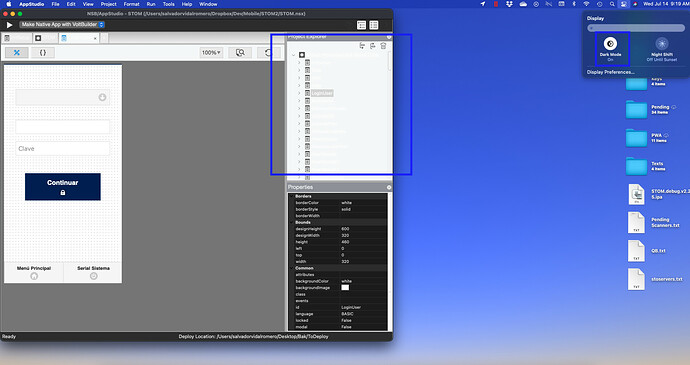Close the Project Explorer panel
690x365 pixels.
pyautogui.click(x=389, y=37)
